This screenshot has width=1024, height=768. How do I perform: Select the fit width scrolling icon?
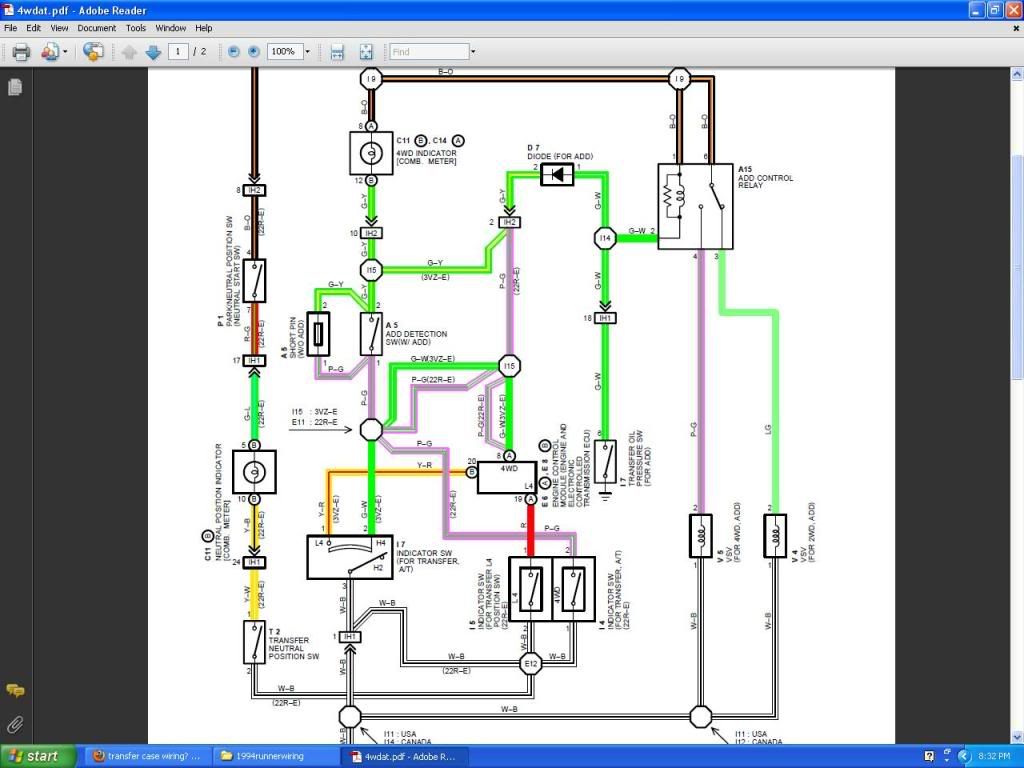coord(337,51)
